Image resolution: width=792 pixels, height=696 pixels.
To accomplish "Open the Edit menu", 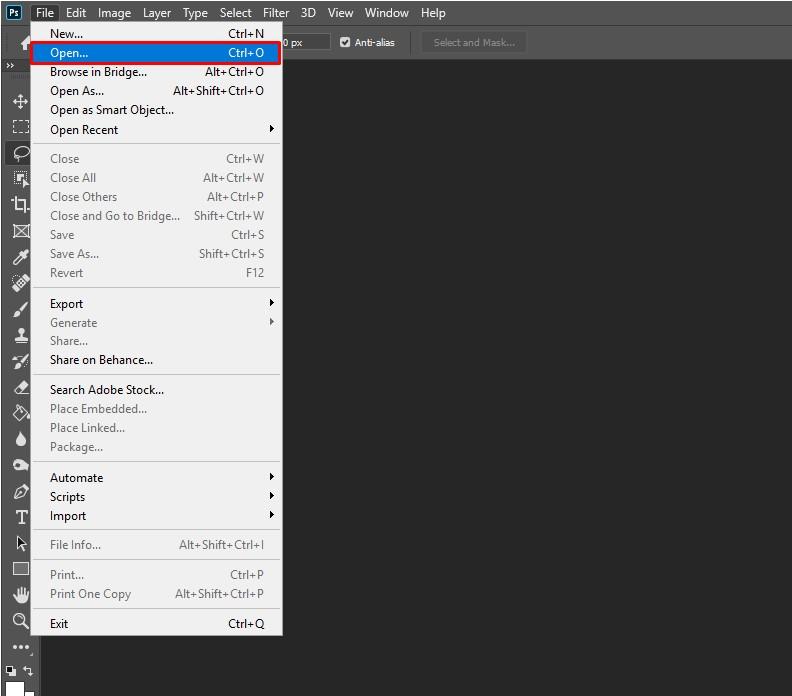I will coord(76,13).
